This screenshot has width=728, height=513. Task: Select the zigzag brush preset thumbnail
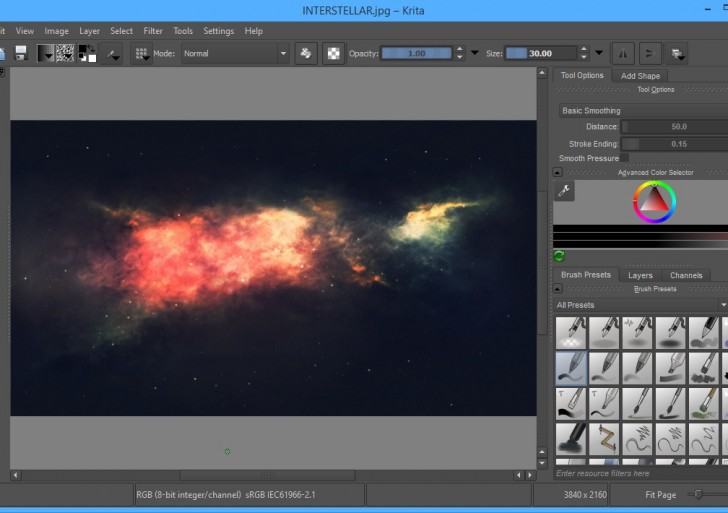(604, 438)
